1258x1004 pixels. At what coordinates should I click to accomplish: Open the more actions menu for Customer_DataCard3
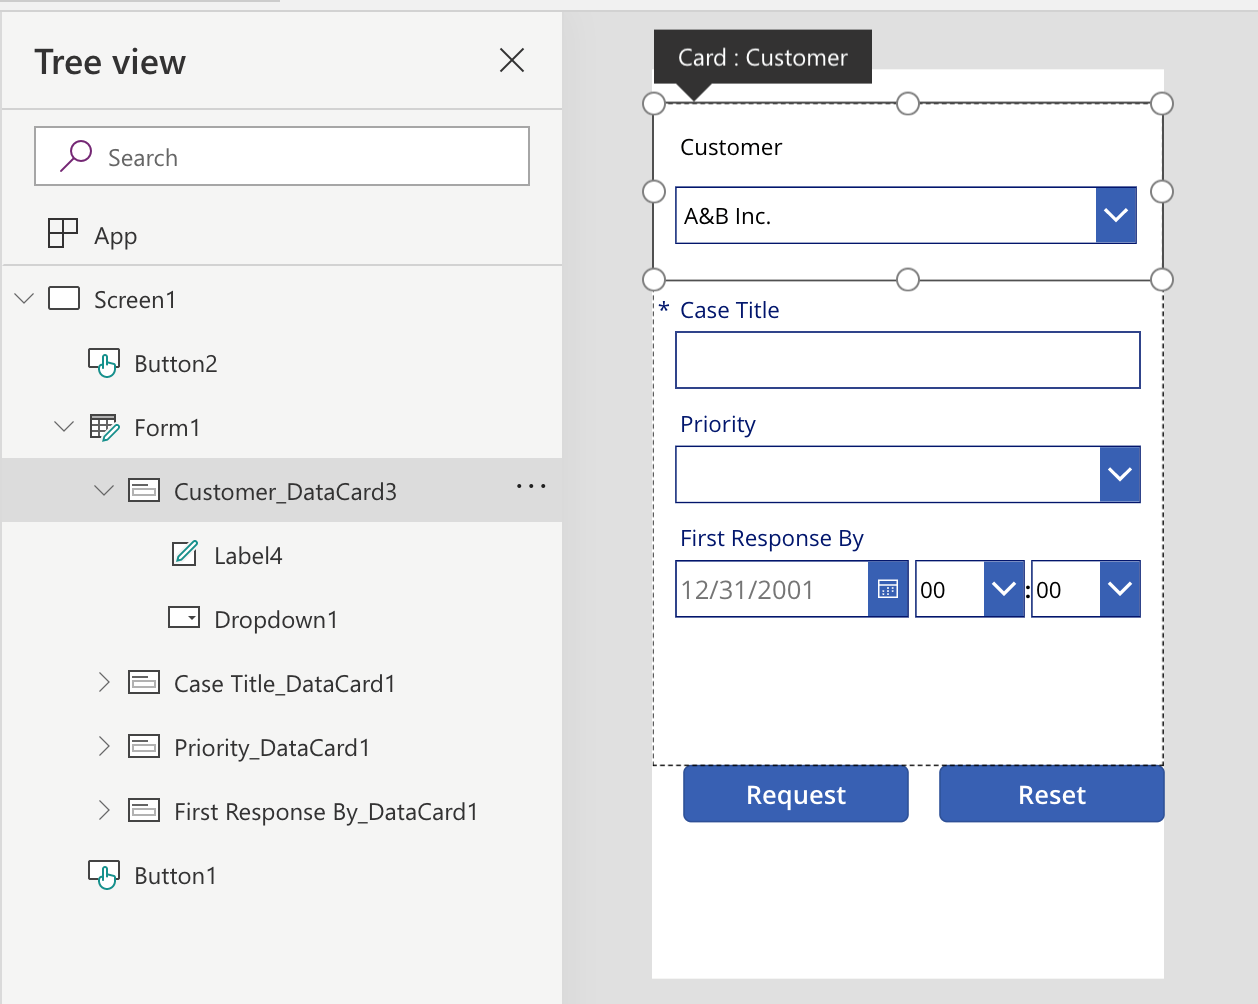point(531,487)
